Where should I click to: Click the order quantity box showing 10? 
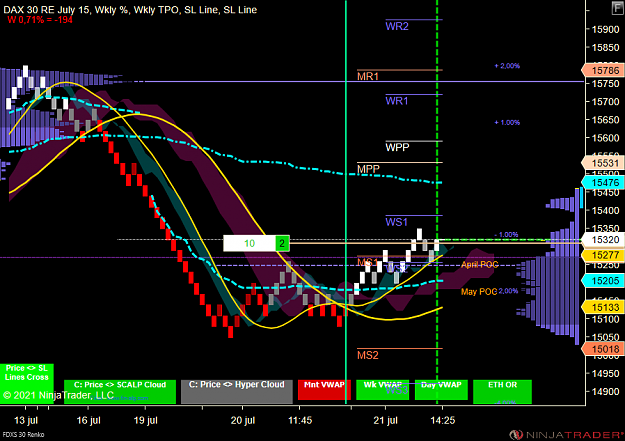pyautogui.click(x=250, y=243)
